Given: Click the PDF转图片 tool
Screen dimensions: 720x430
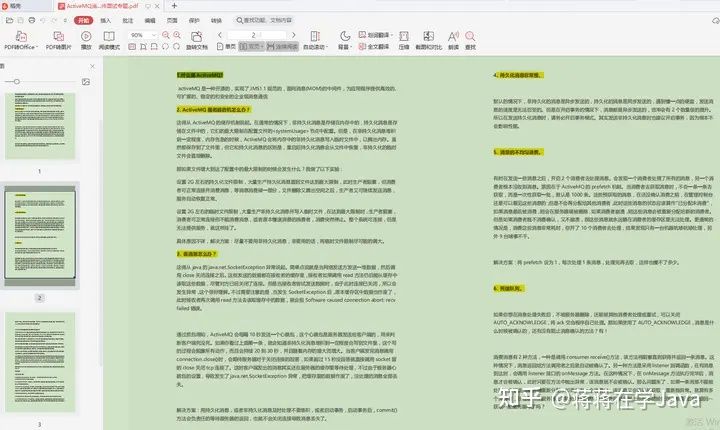Looking at the screenshot, I should tap(58, 40).
